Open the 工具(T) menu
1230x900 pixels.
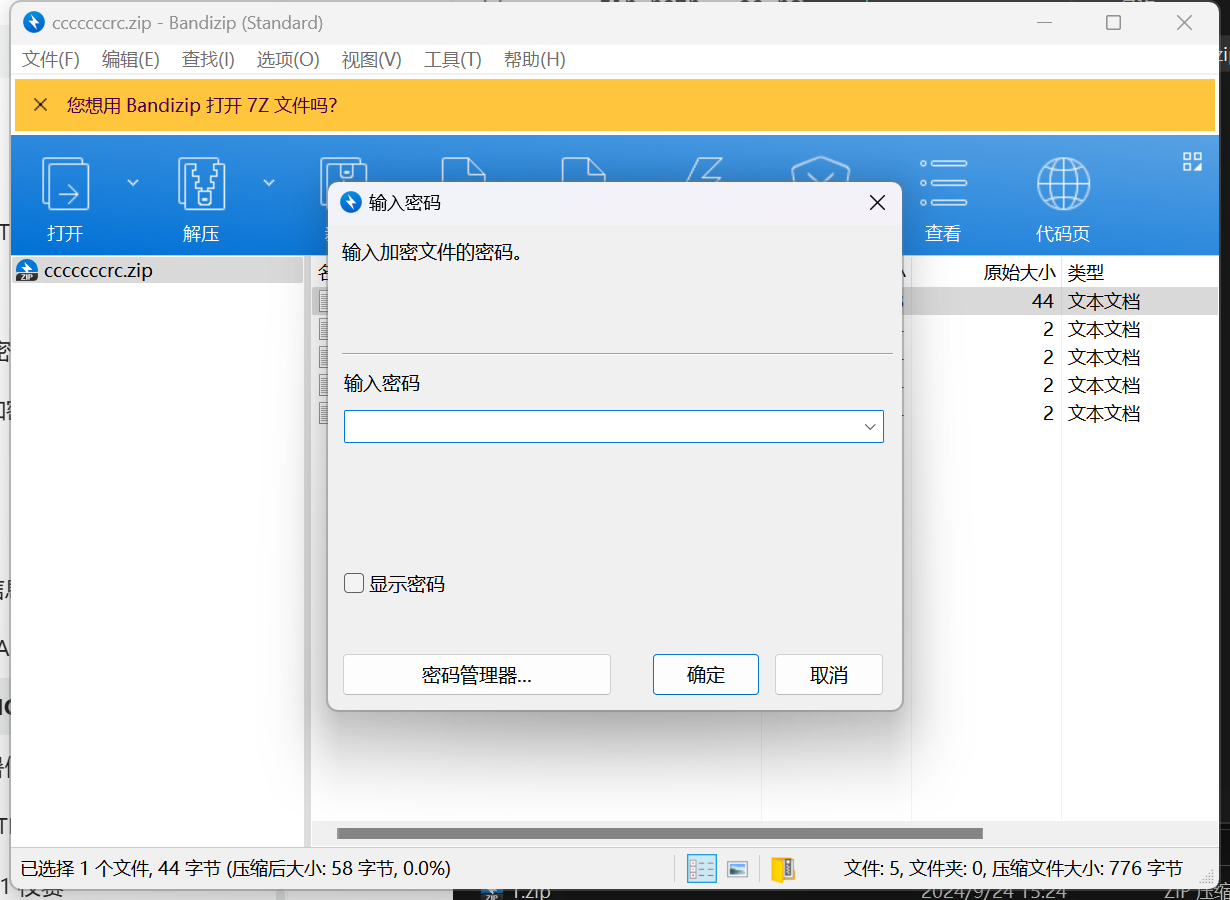pos(453,60)
